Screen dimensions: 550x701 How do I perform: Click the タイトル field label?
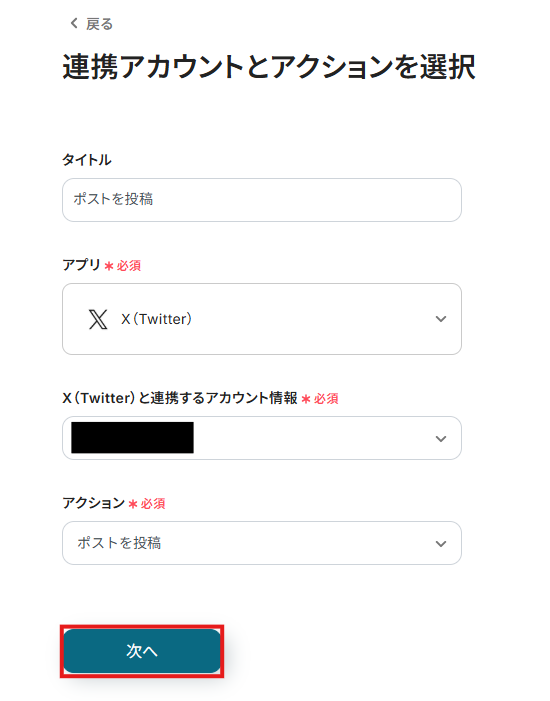point(87,160)
